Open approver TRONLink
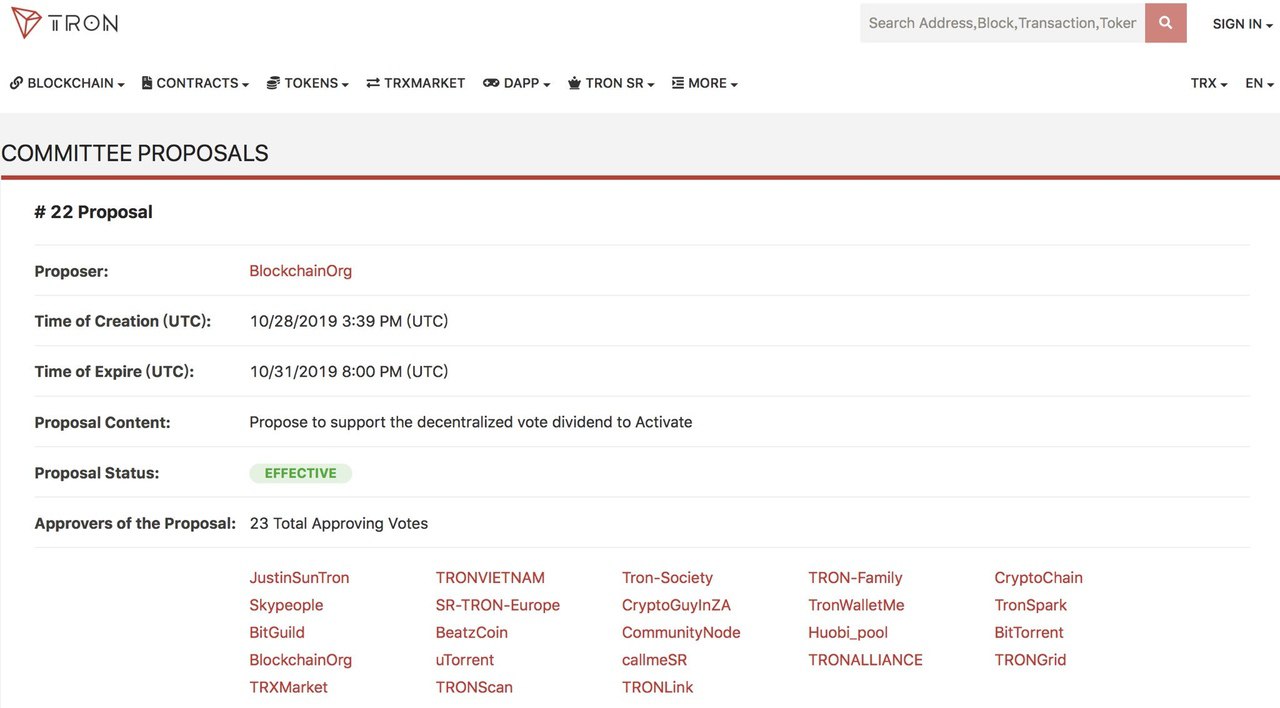The width and height of the screenshot is (1280, 708). click(x=657, y=687)
